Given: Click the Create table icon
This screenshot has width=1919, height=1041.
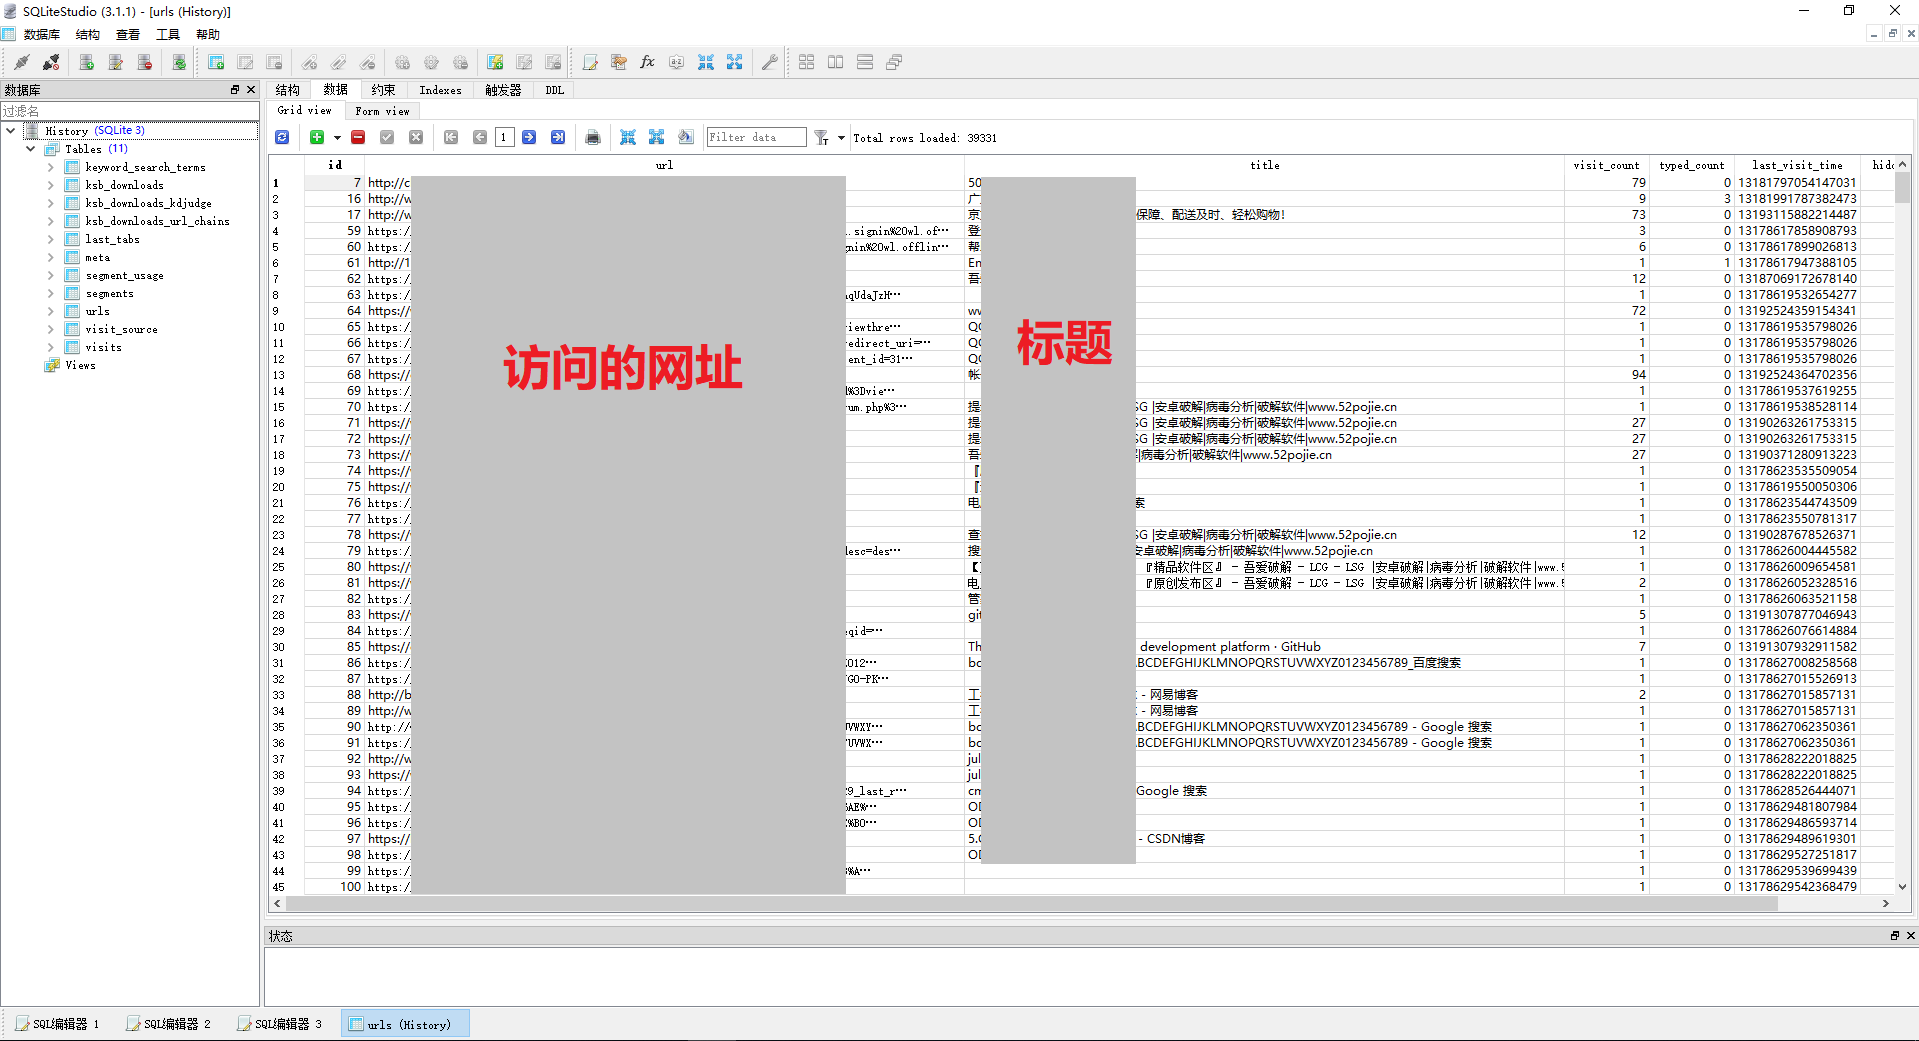Looking at the screenshot, I should [216, 62].
